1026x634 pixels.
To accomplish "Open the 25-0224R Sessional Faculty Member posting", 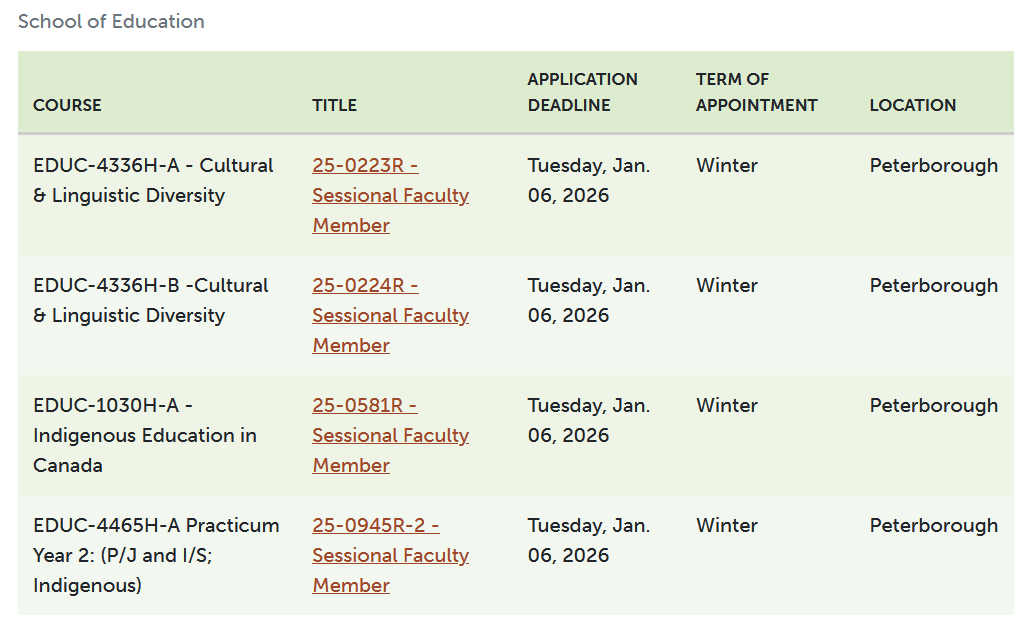I will 390,315.
